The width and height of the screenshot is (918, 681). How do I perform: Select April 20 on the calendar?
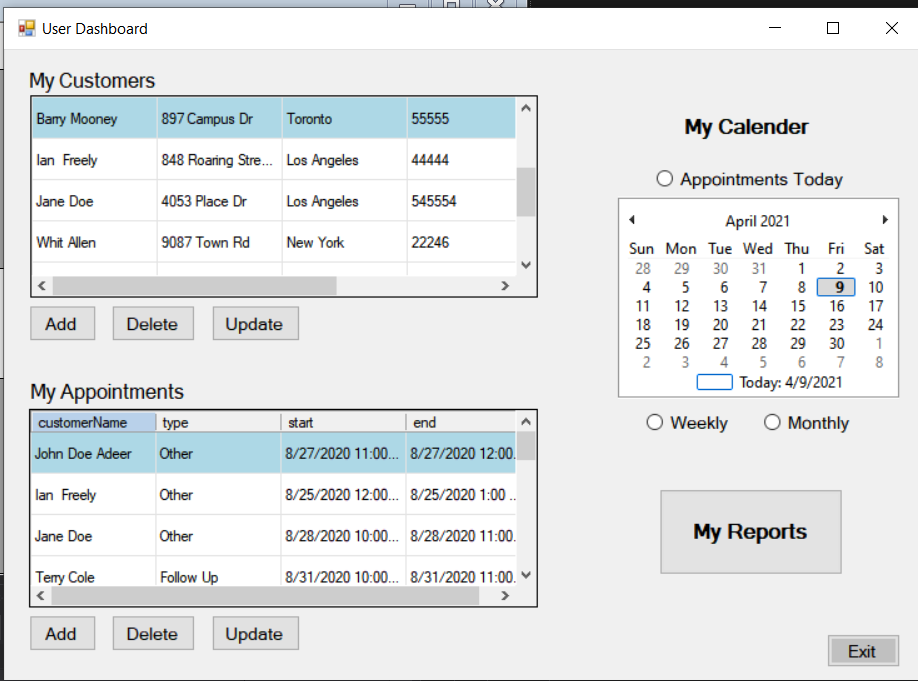coord(720,324)
